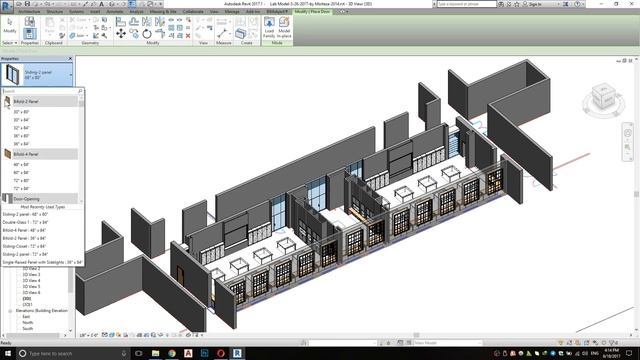Choose recent type Sliding-2 panel : 48" x 80"
This screenshot has width=640, height=360.
tap(25, 214)
